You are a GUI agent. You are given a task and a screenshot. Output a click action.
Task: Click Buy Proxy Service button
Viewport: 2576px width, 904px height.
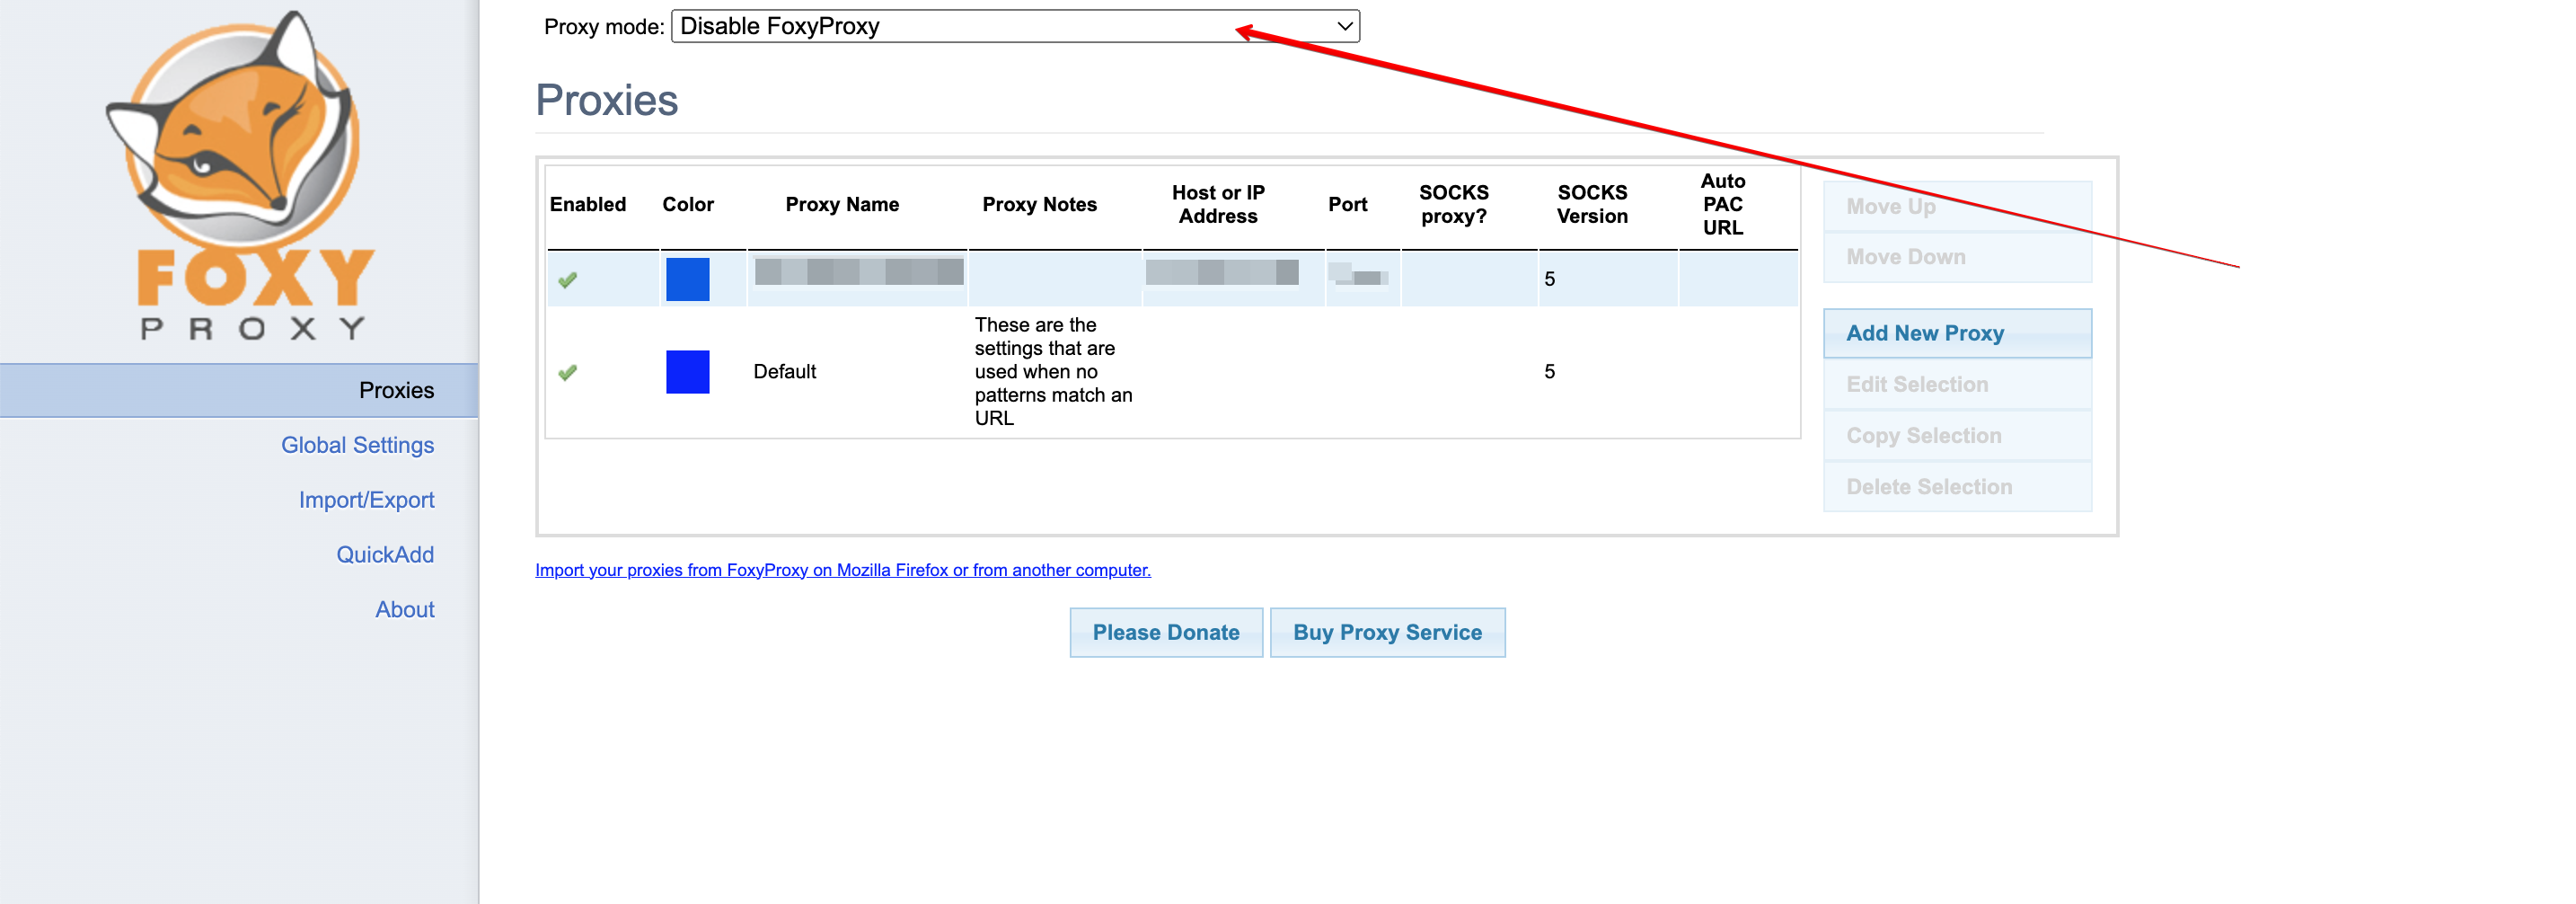1387,632
